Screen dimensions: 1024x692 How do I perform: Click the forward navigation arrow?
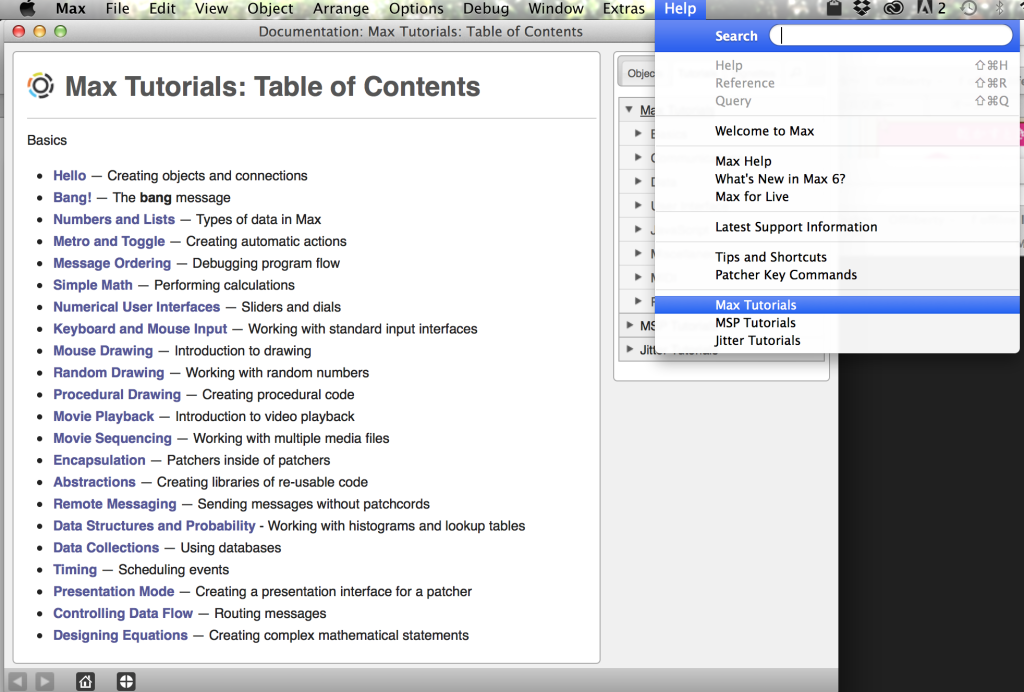tap(44, 681)
